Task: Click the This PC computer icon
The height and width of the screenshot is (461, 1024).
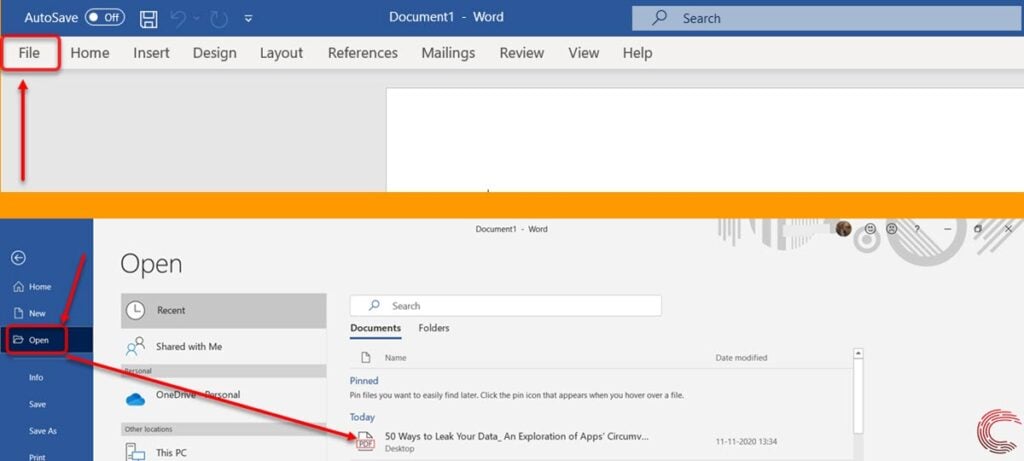Action: click(x=135, y=452)
